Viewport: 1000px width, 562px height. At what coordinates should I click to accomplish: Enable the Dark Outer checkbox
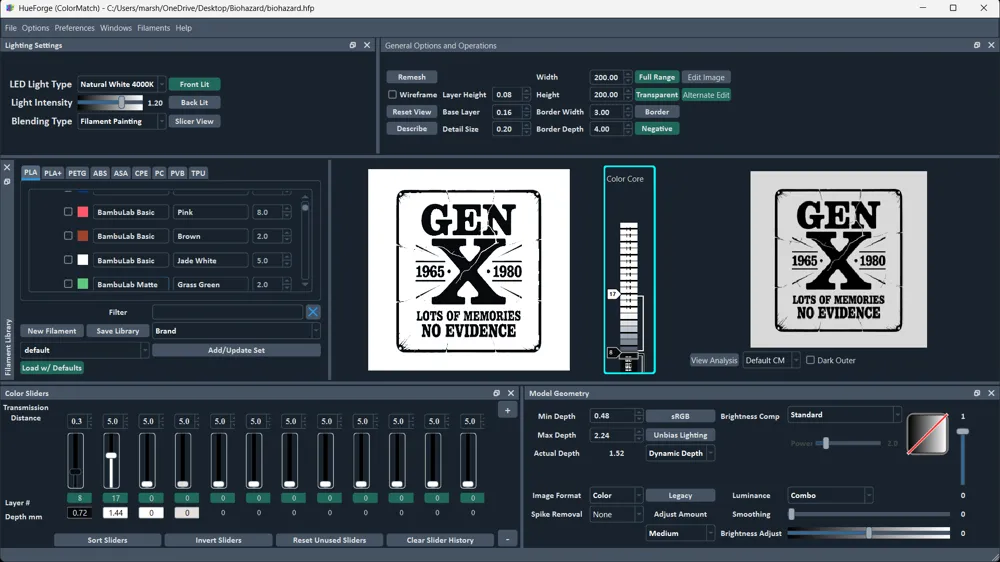click(810, 360)
